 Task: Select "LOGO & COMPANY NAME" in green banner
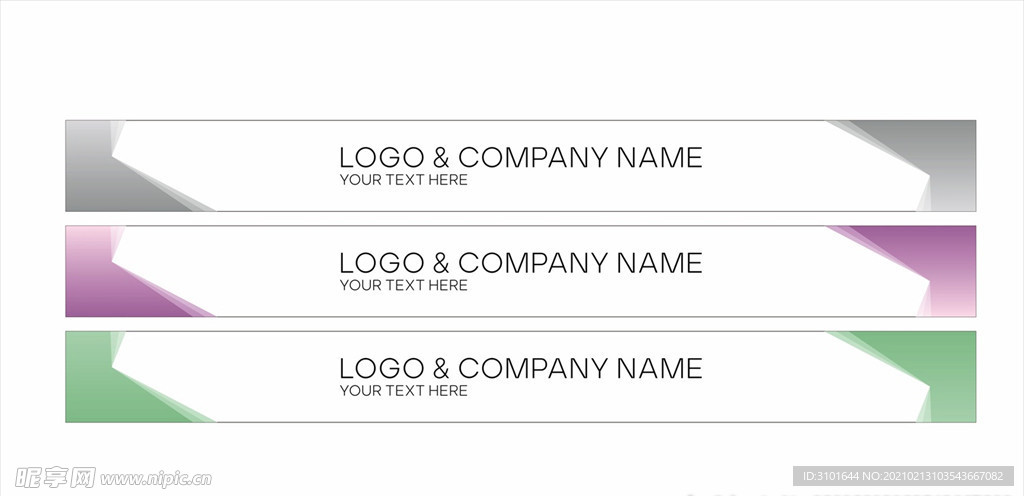pos(520,369)
